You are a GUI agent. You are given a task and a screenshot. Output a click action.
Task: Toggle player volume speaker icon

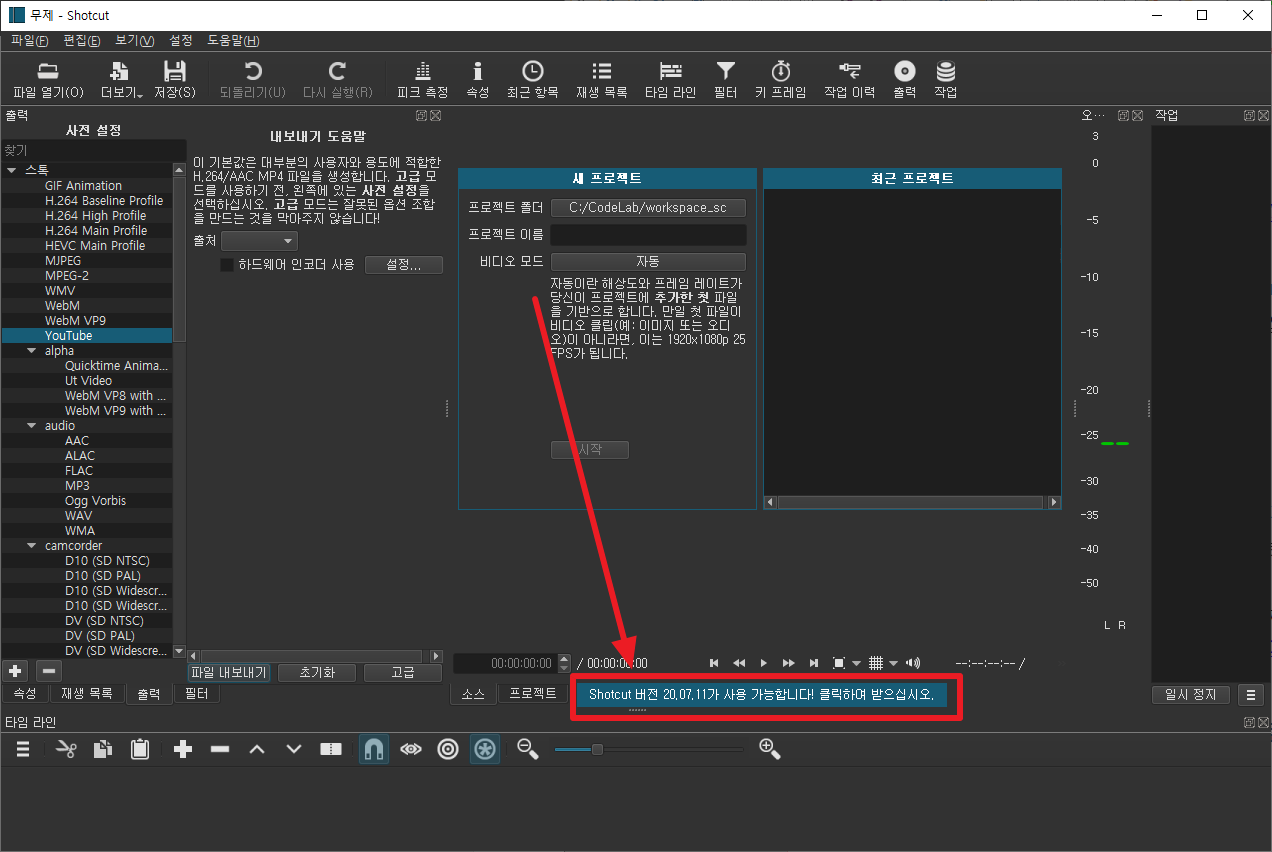click(912, 663)
